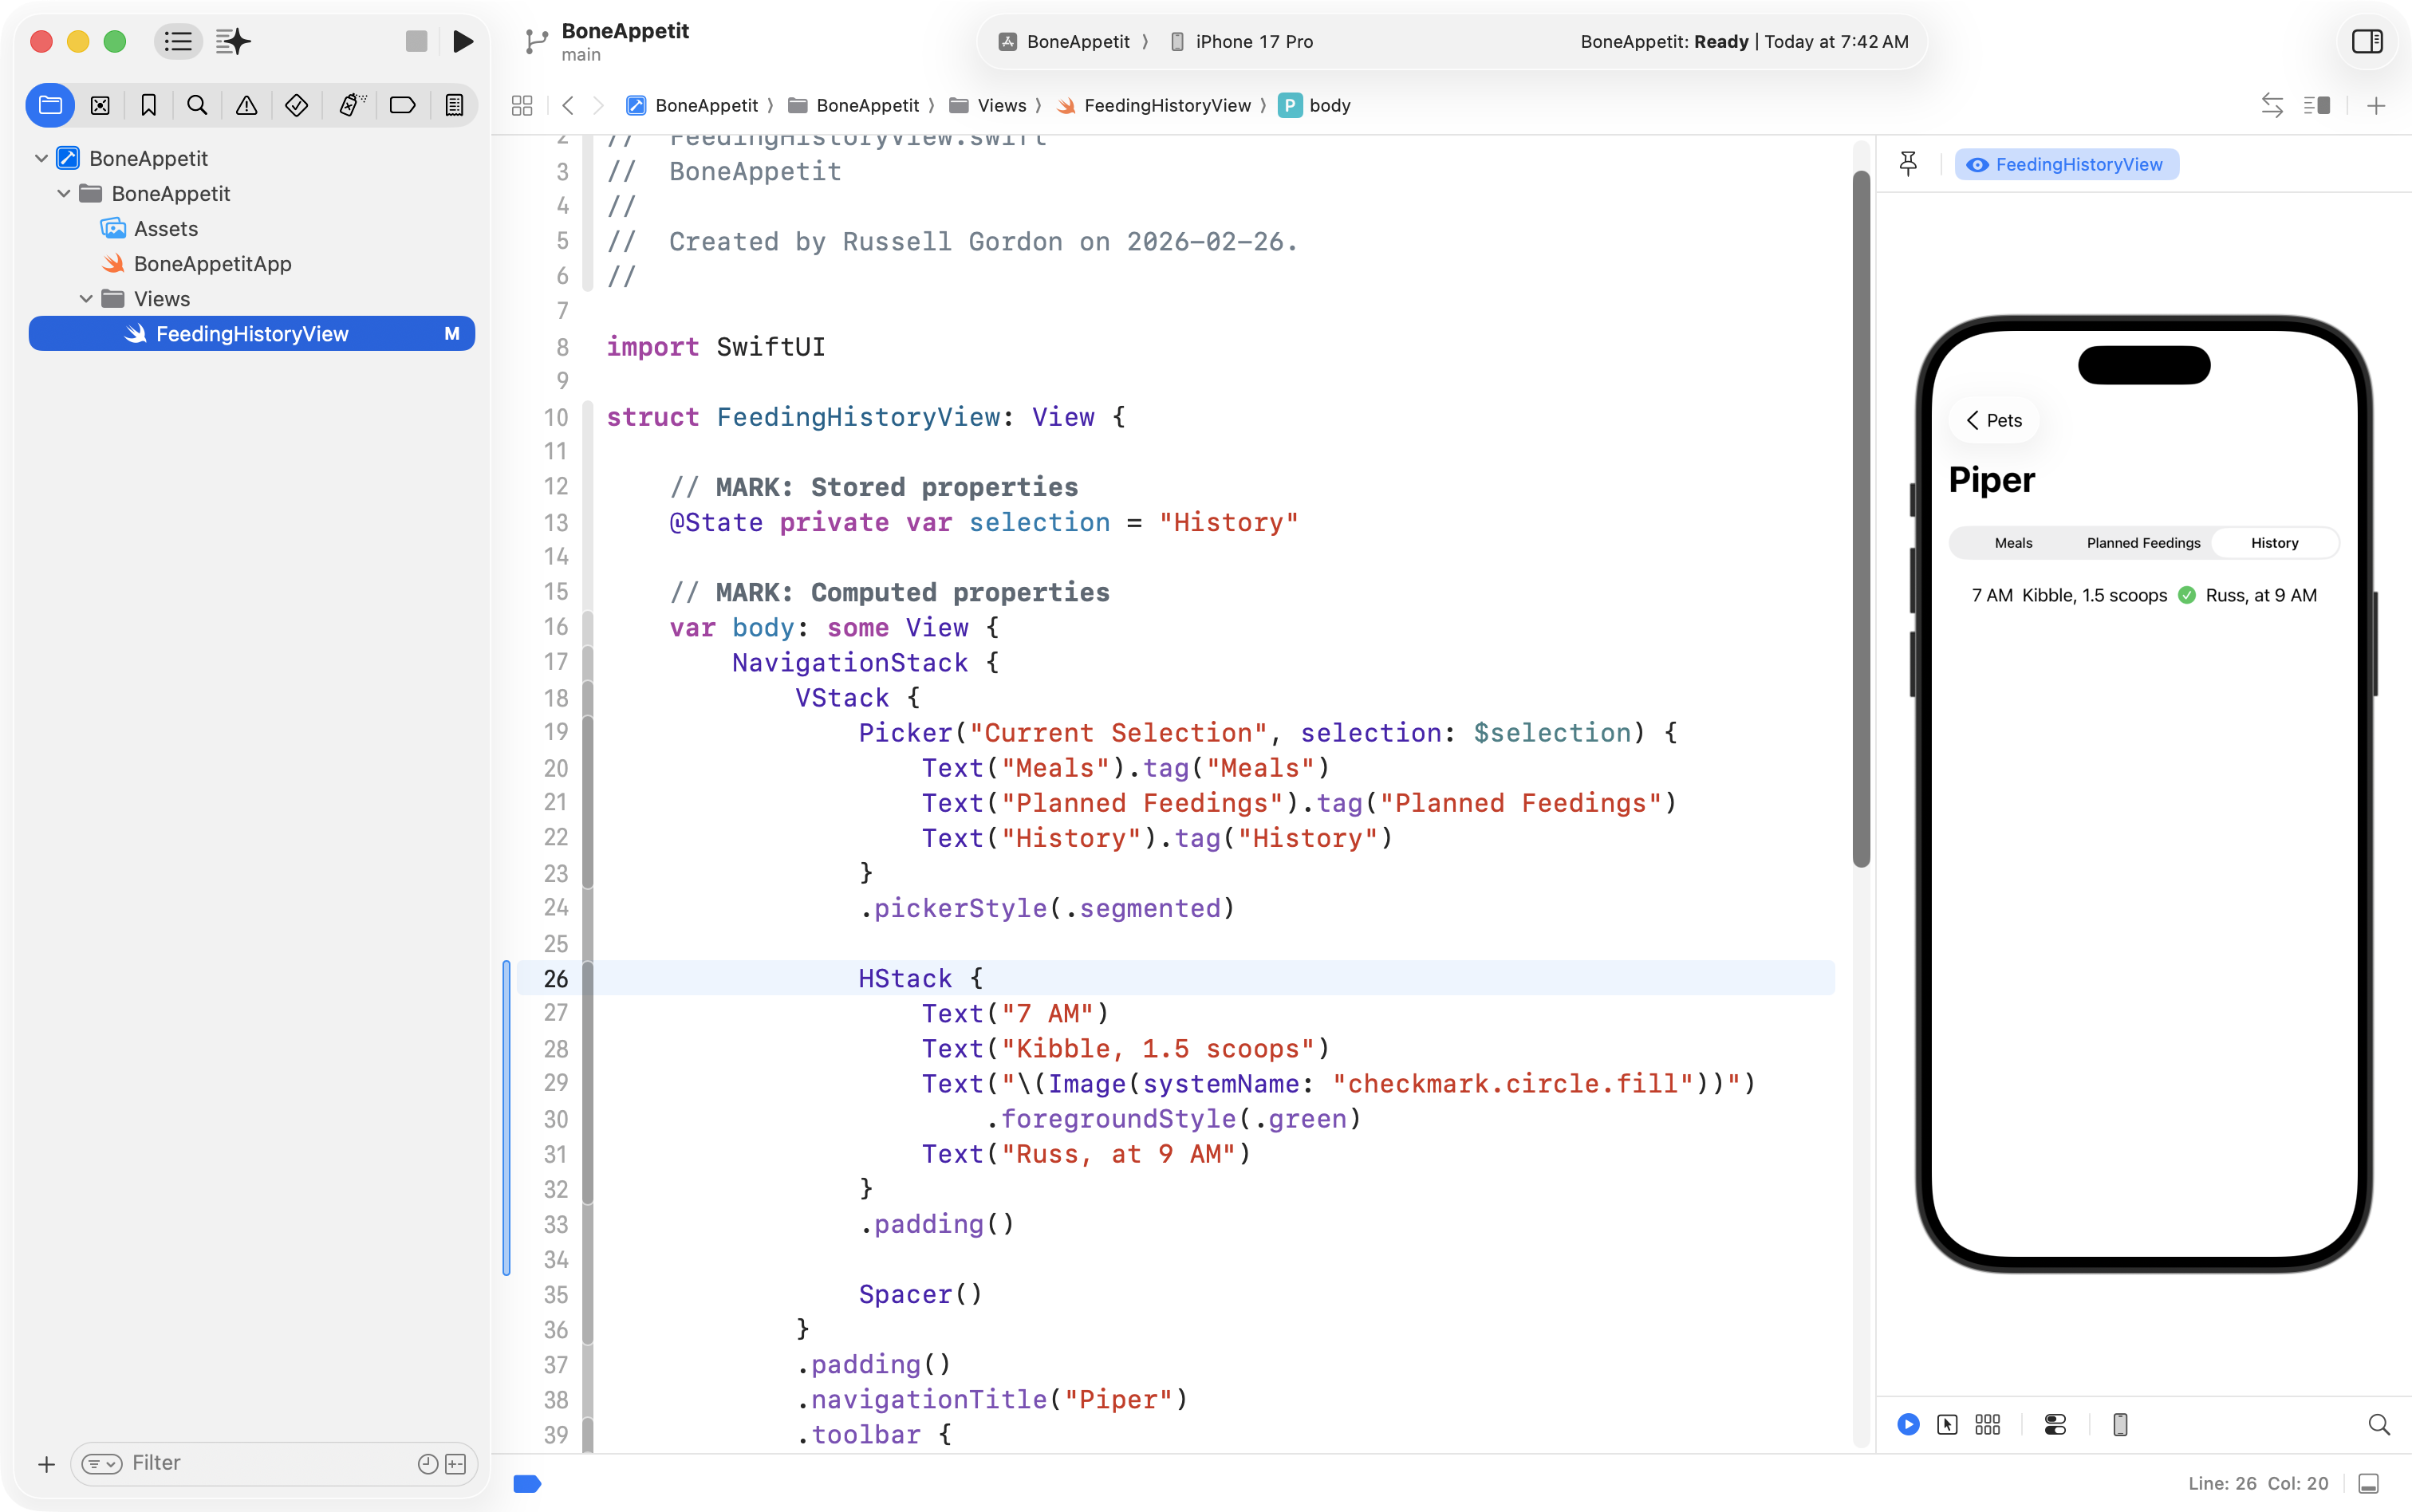Select BoneAppetitApp file in navigator
The width and height of the screenshot is (2412, 1512).
[212, 264]
